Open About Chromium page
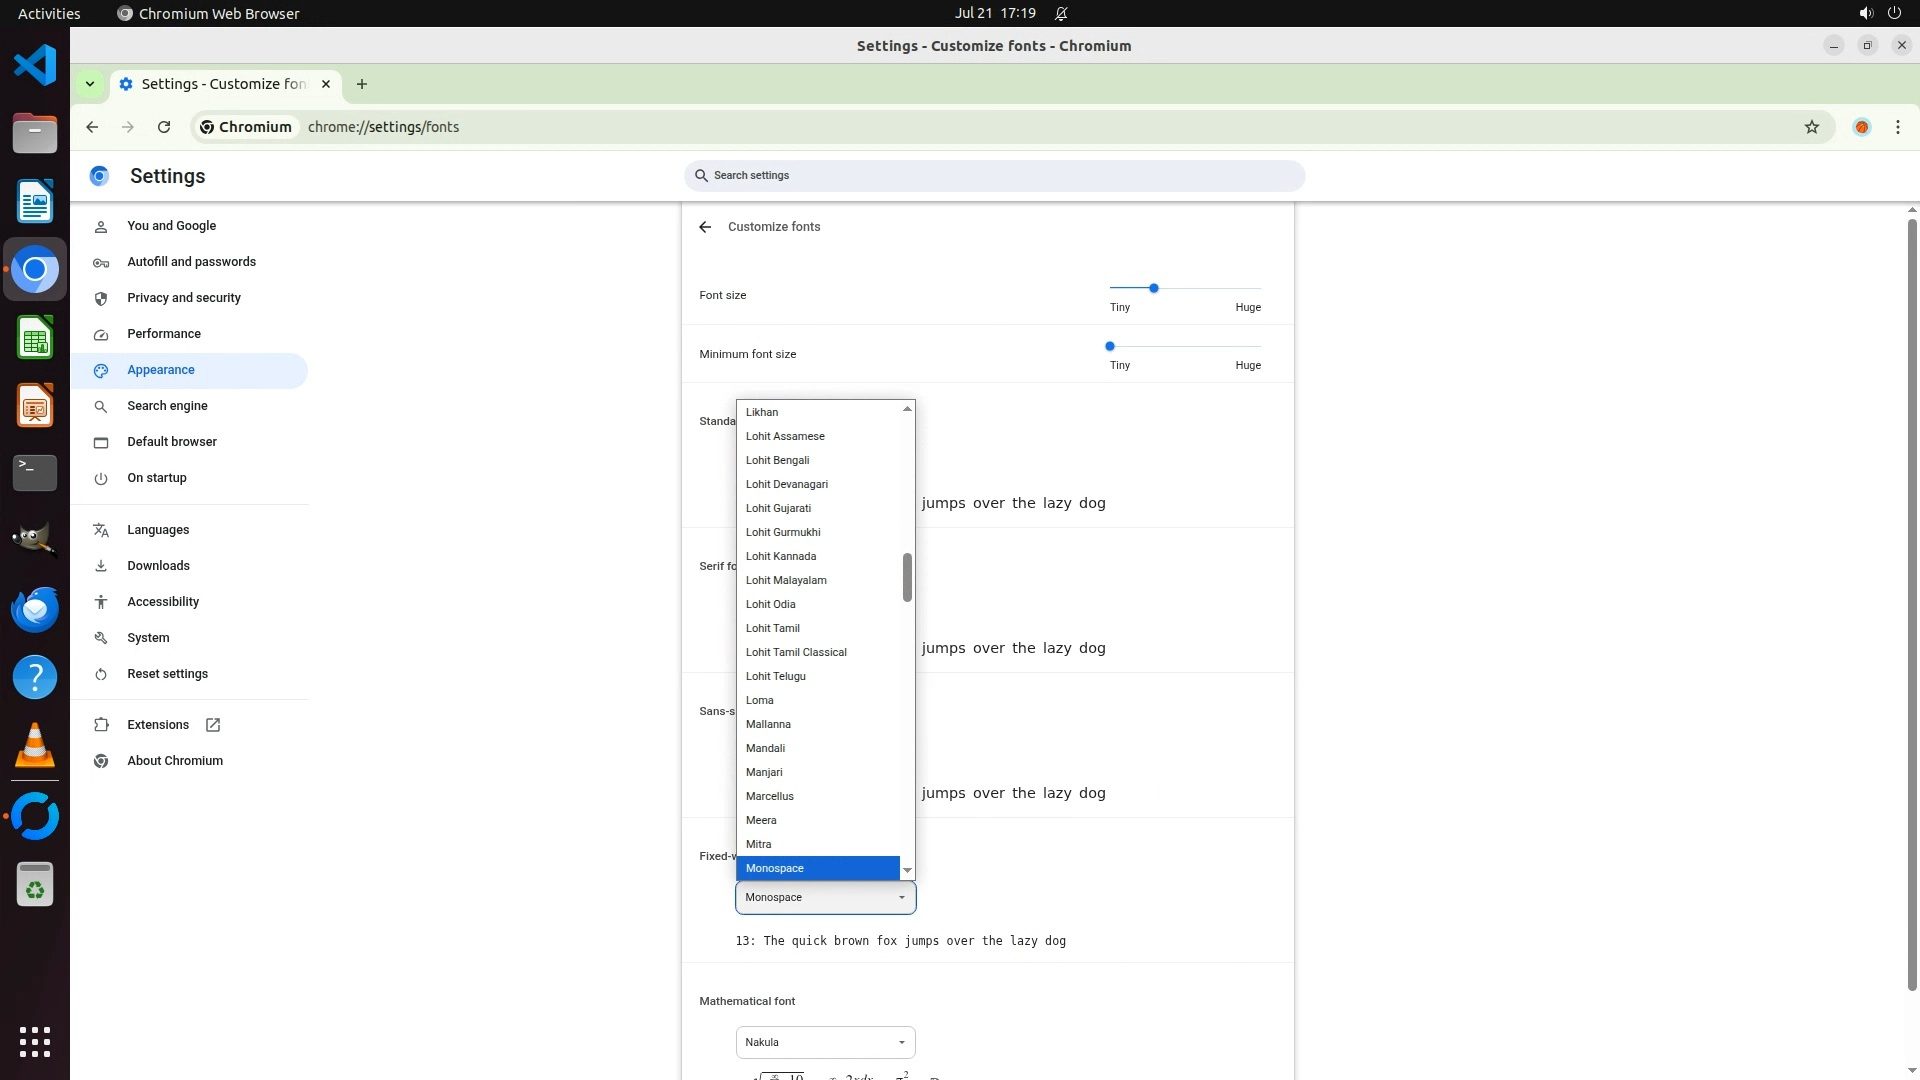The height and width of the screenshot is (1080, 1920). [175, 761]
